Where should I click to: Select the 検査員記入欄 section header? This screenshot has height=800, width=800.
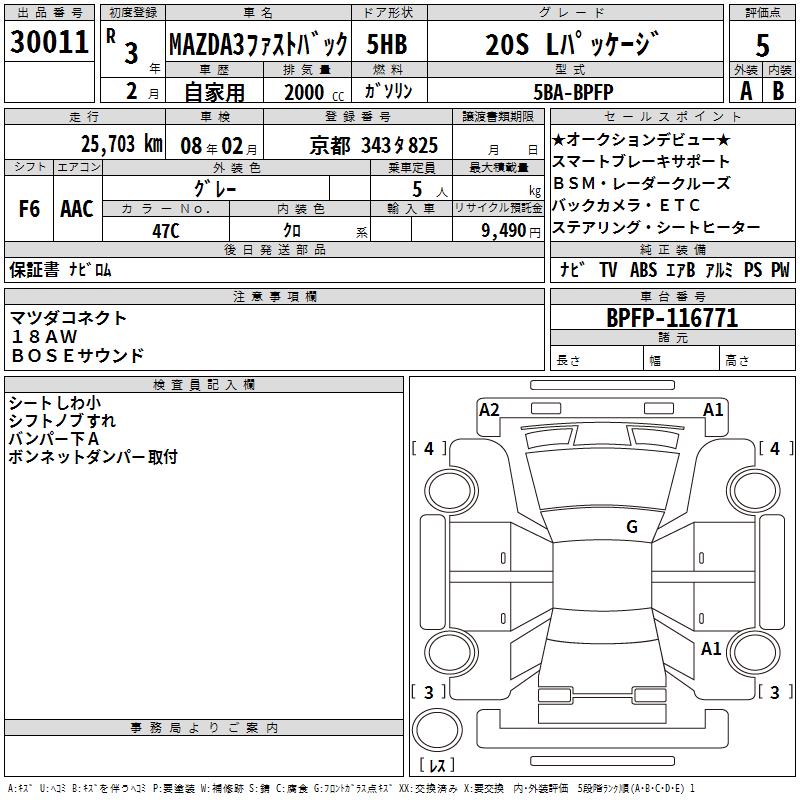pyautogui.click(x=204, y=385)
